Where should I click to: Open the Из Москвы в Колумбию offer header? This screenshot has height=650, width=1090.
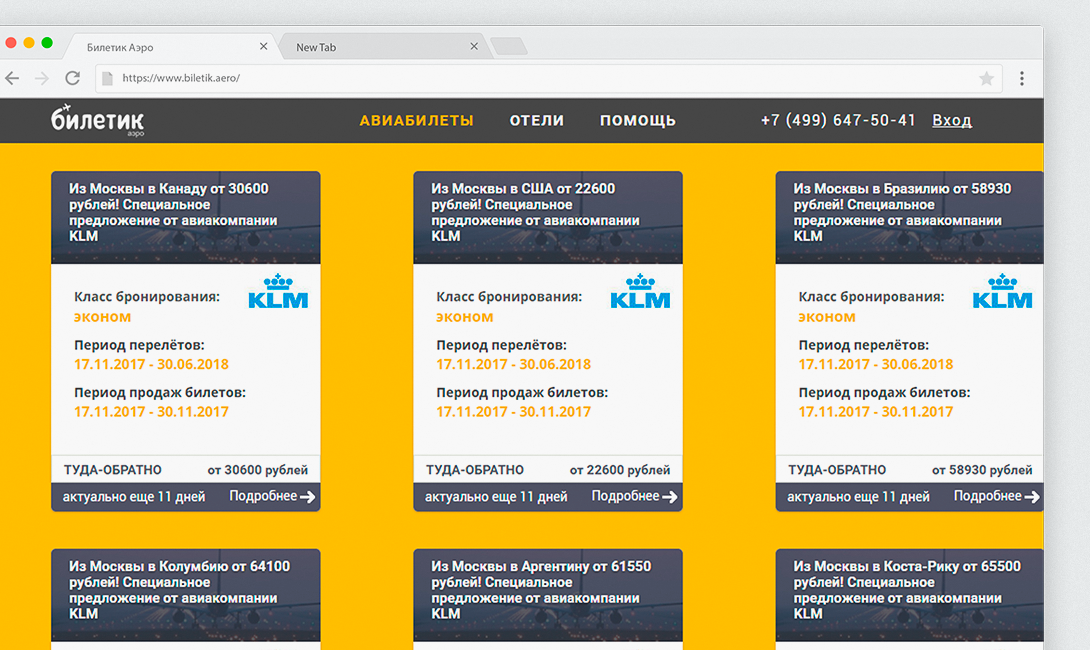pyautogui.click(x=186, y=595)
